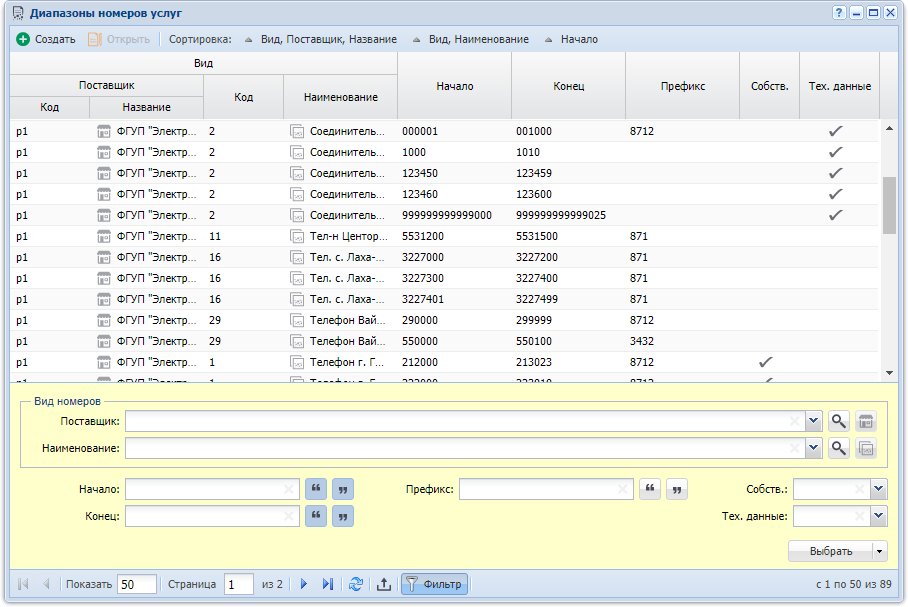Click closing-quote button next to Префикс field

tap(677, 489)
